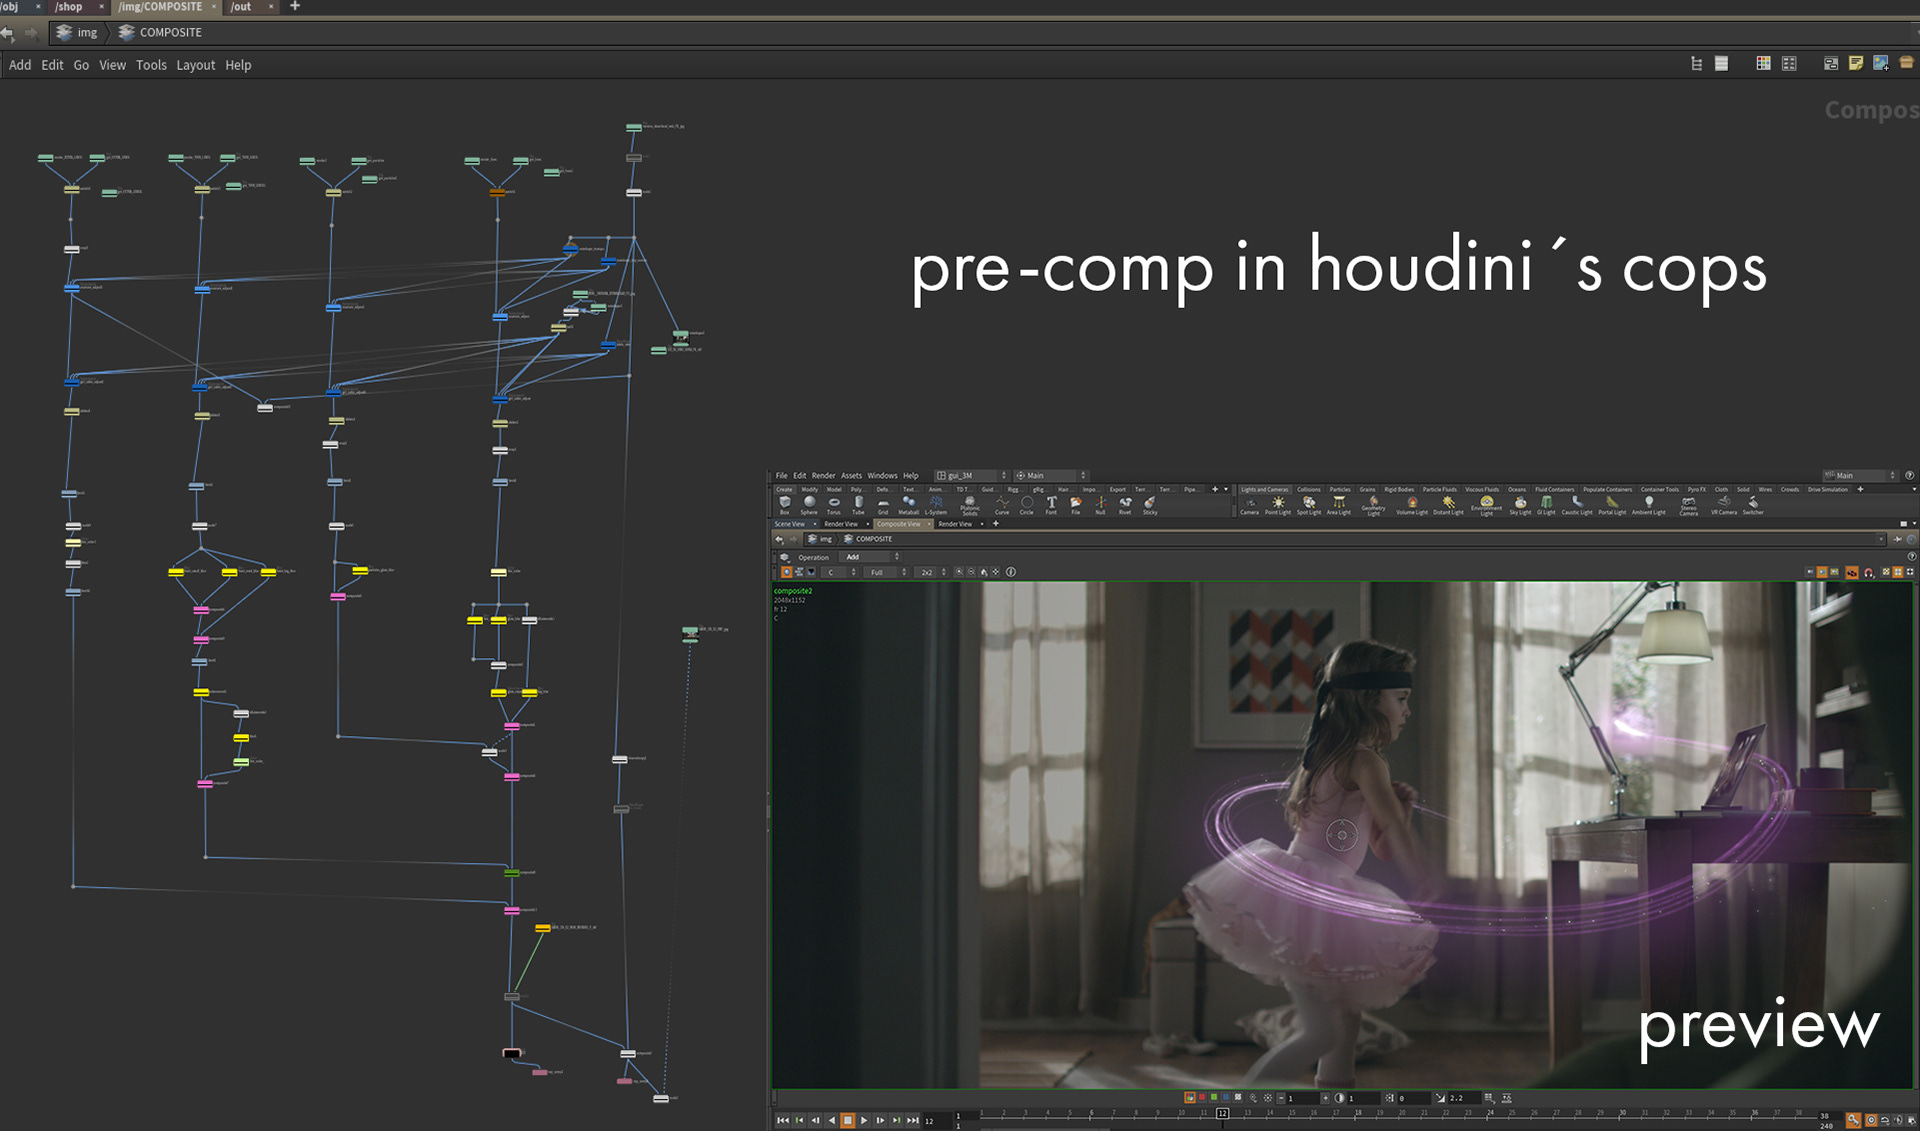This screenshot has width=1920, height=1131.
Task: Open the Main radial menu dropdown
Action: point(1051,476)
